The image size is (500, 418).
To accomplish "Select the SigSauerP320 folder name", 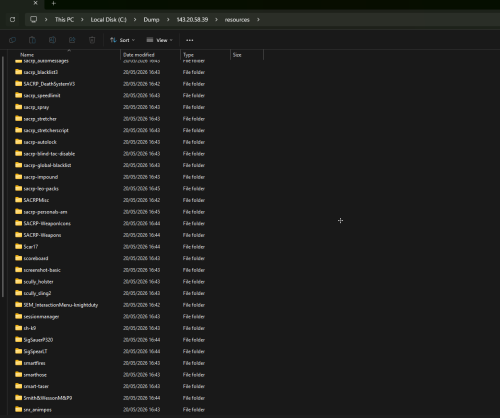I will (38, 340).
